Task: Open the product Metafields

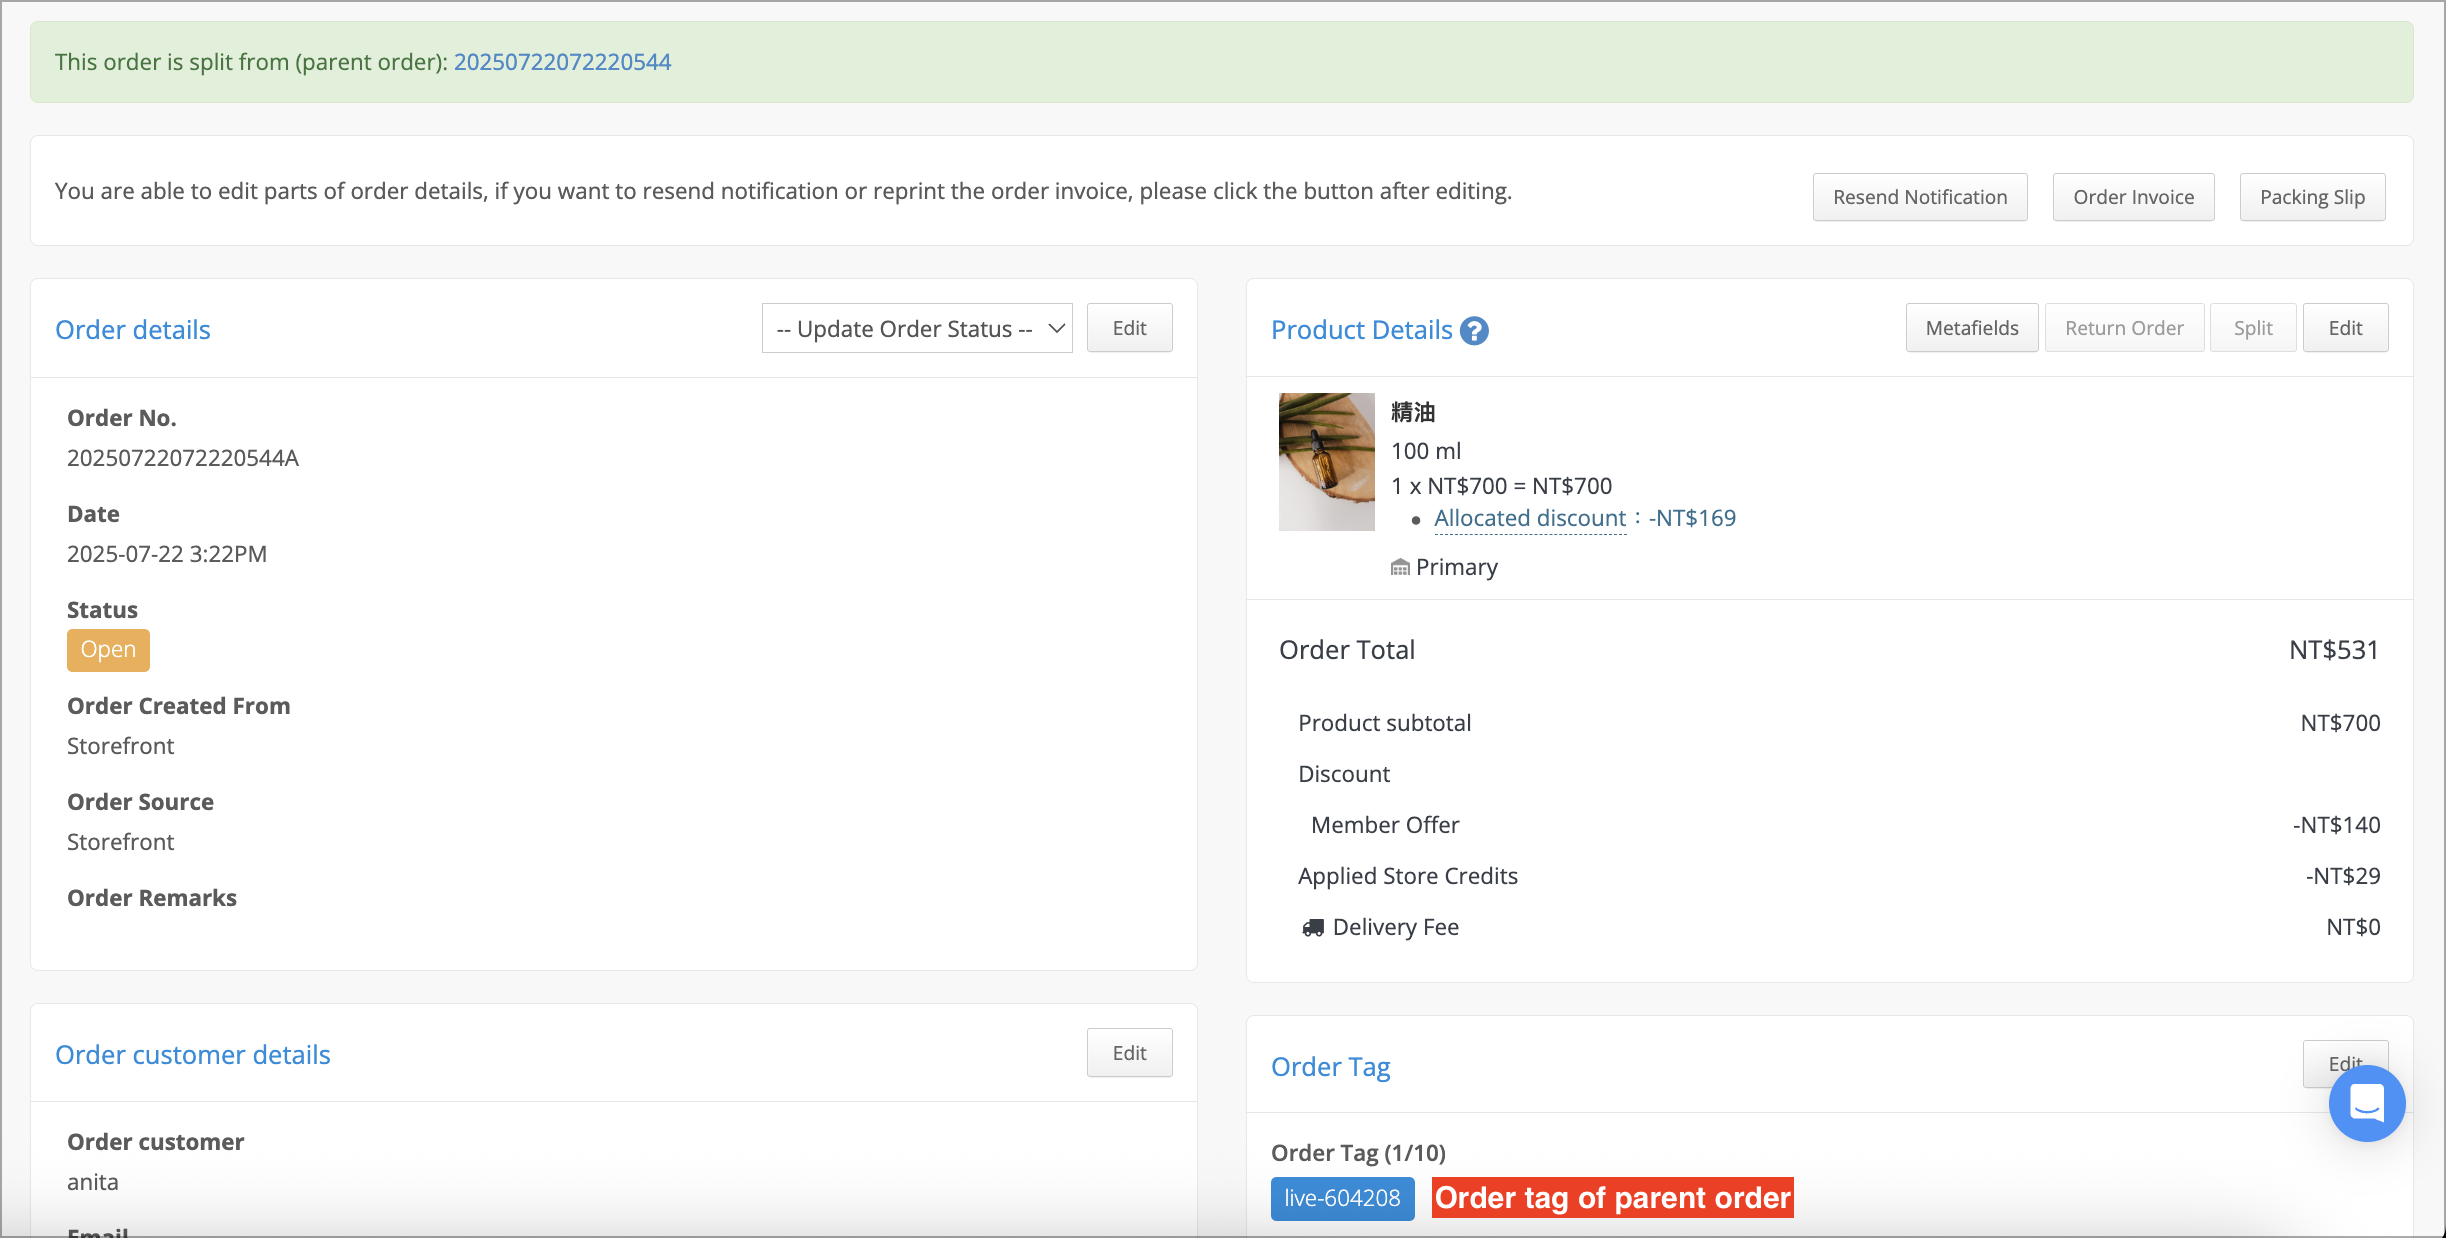Action: pyautogui.click(x=1972, y=328)
